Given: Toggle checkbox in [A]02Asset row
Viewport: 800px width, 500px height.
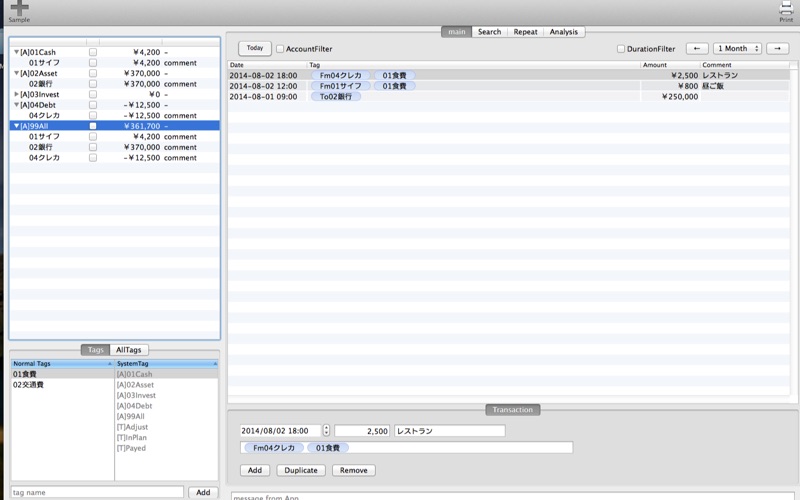Looking at the screenshot, I should 93,73.
